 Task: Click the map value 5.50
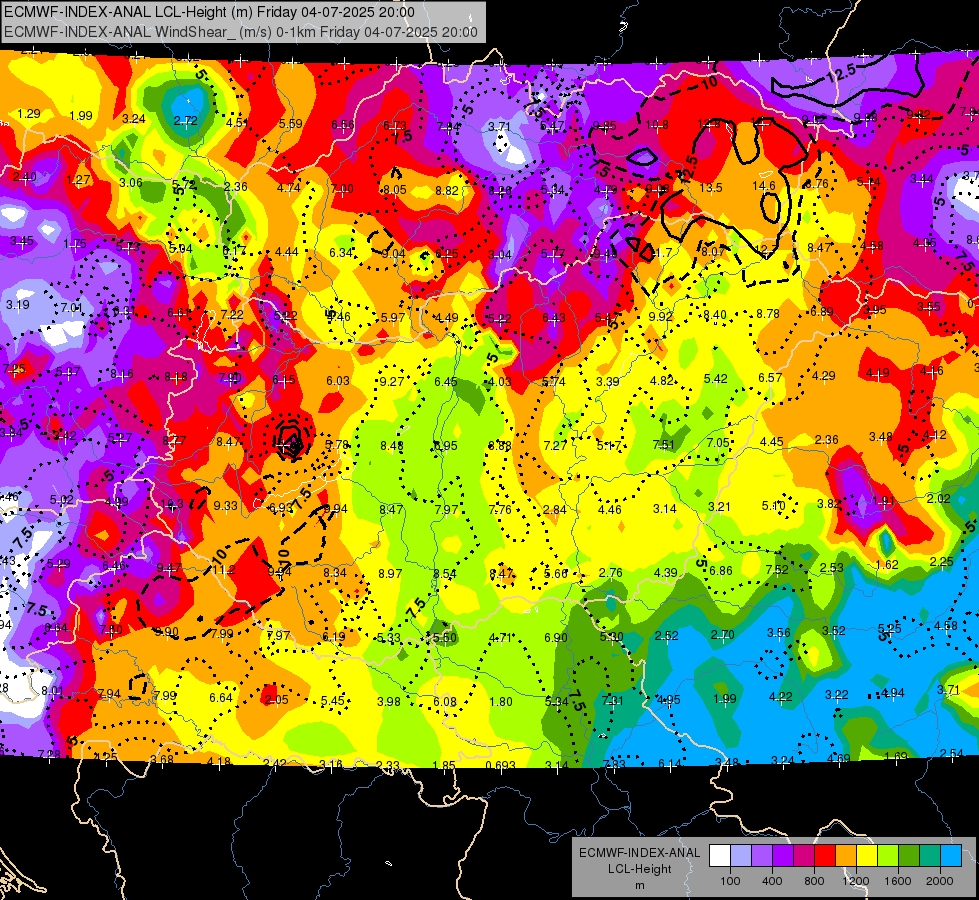point(445,638)
